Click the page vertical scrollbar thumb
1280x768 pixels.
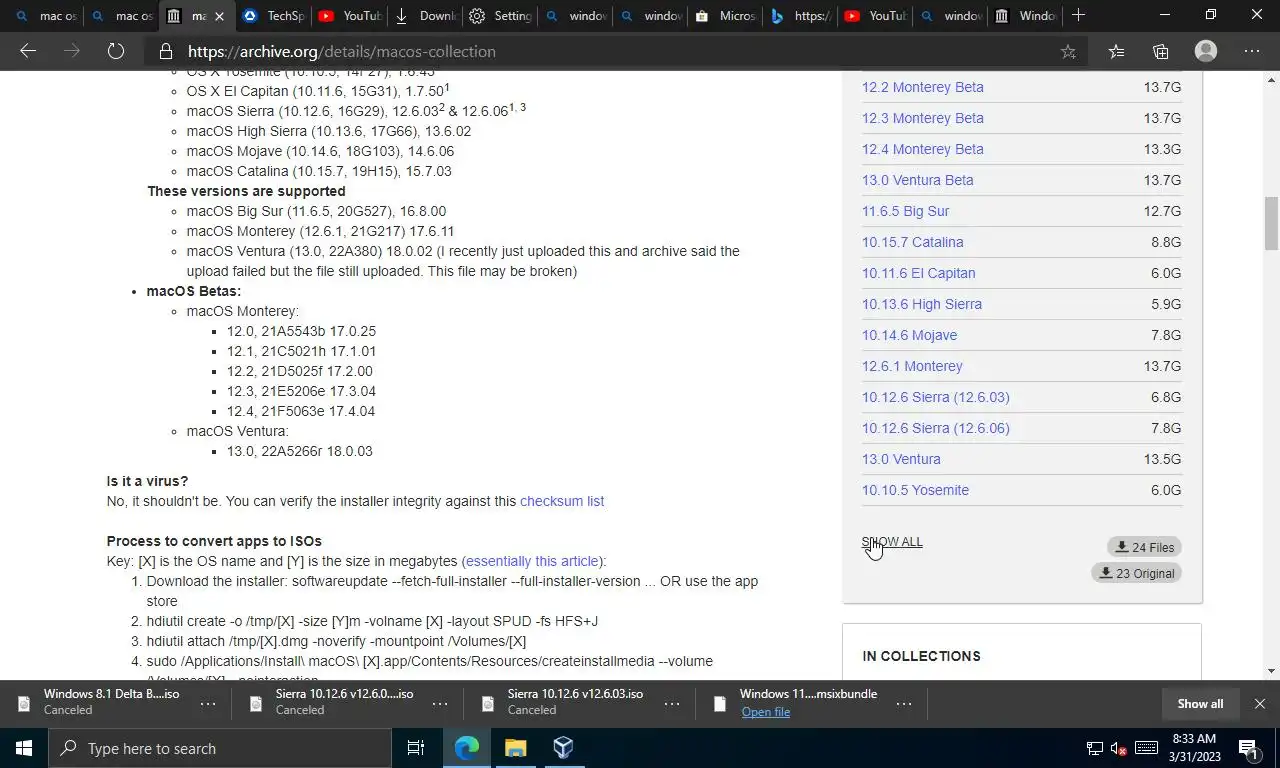[x=1271, y=223]
